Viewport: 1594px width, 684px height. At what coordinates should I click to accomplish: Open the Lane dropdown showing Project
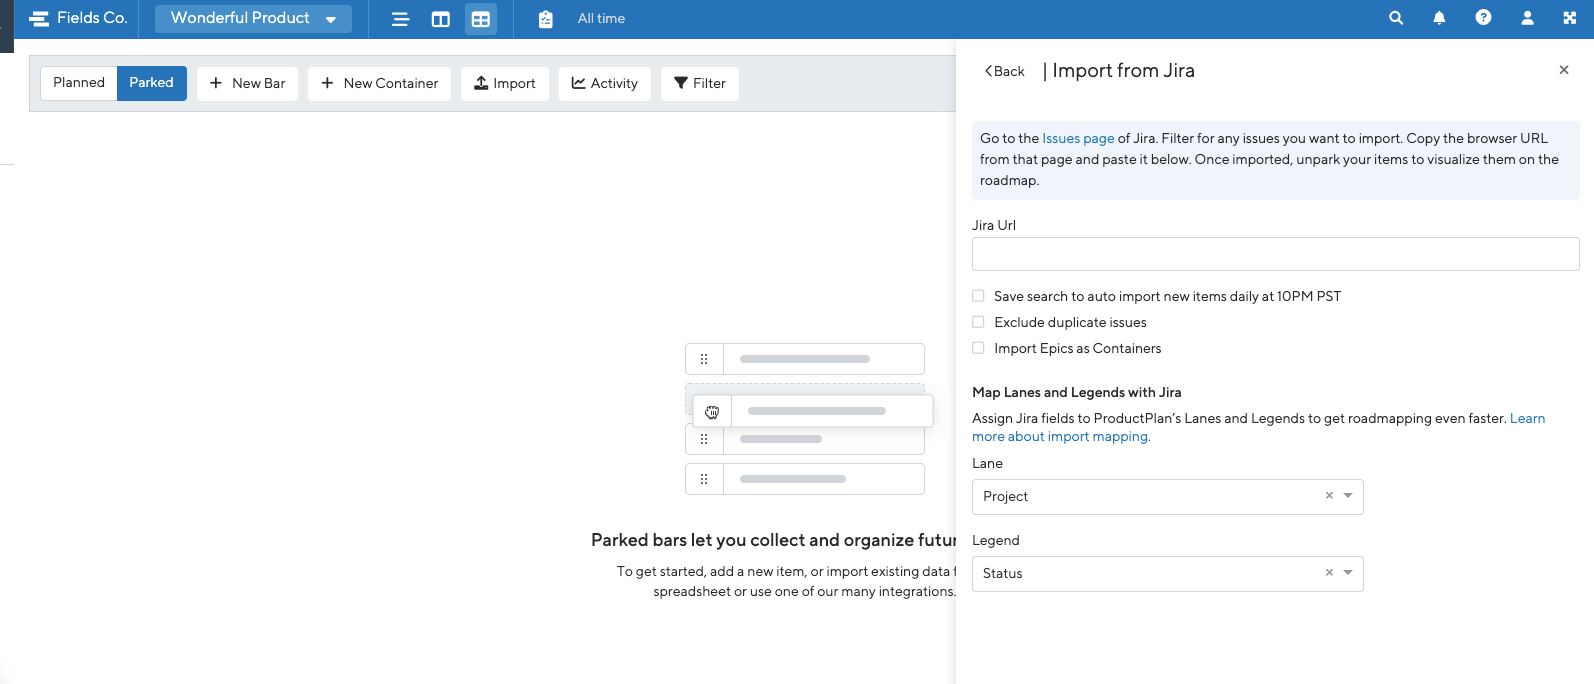tap(1167, 497)
